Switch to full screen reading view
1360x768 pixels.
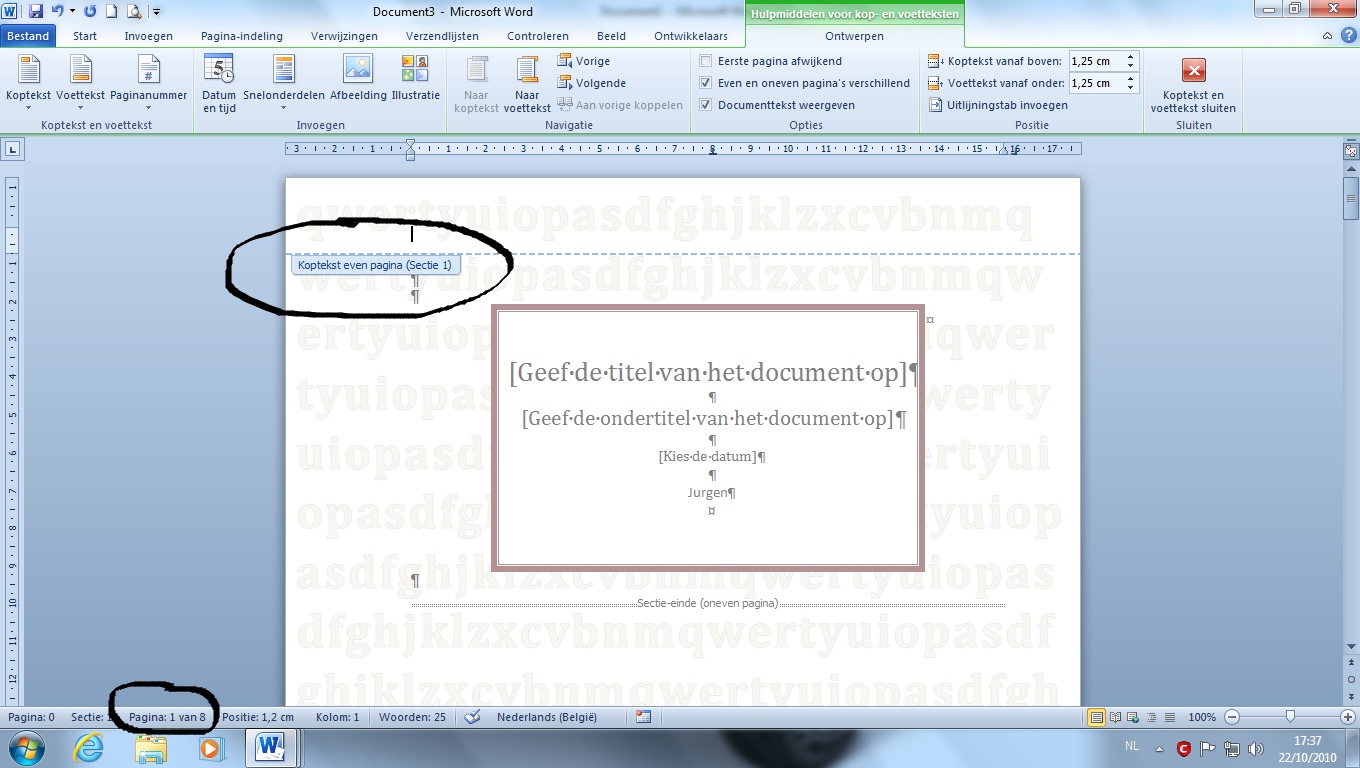coord(1116,717)
